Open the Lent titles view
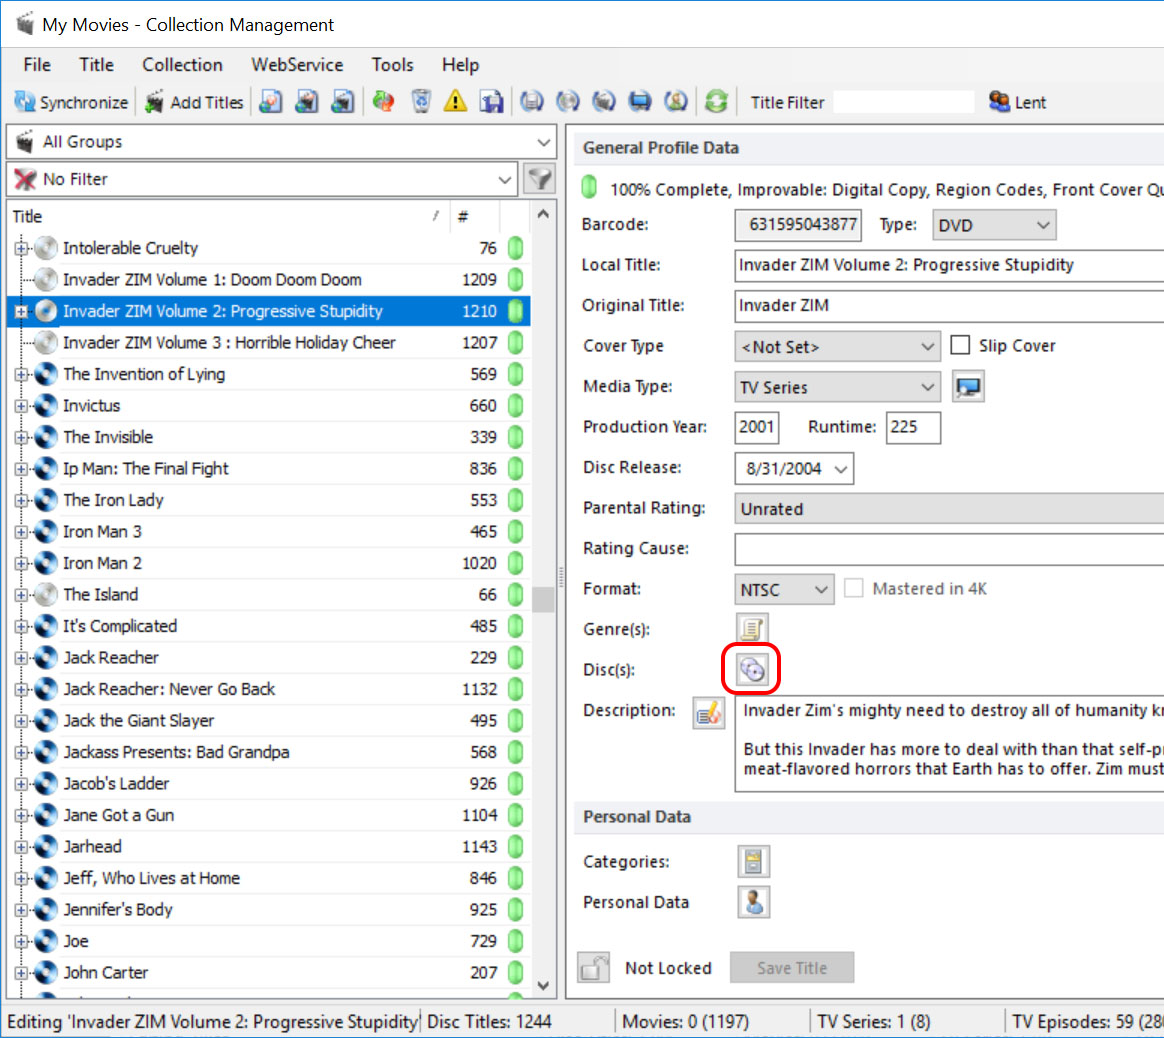This screenshot has width=1164, height=1038. [1017, 102]
